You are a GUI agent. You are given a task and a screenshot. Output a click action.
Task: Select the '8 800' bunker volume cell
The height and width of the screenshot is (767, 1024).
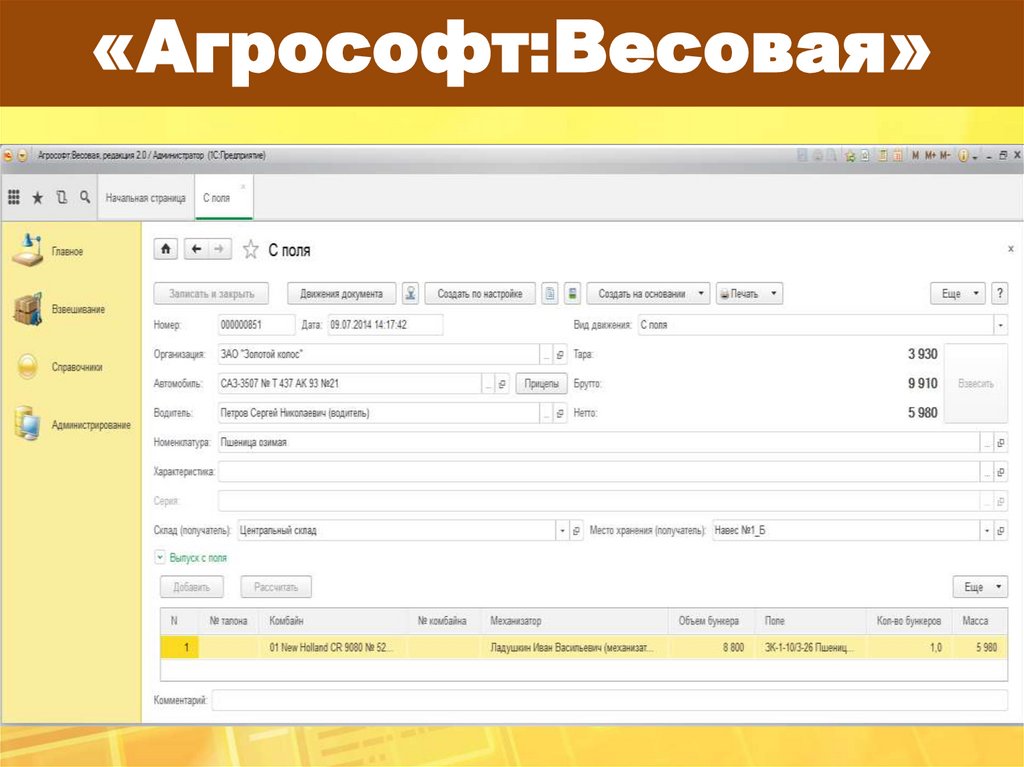click(x=712, y=647)
